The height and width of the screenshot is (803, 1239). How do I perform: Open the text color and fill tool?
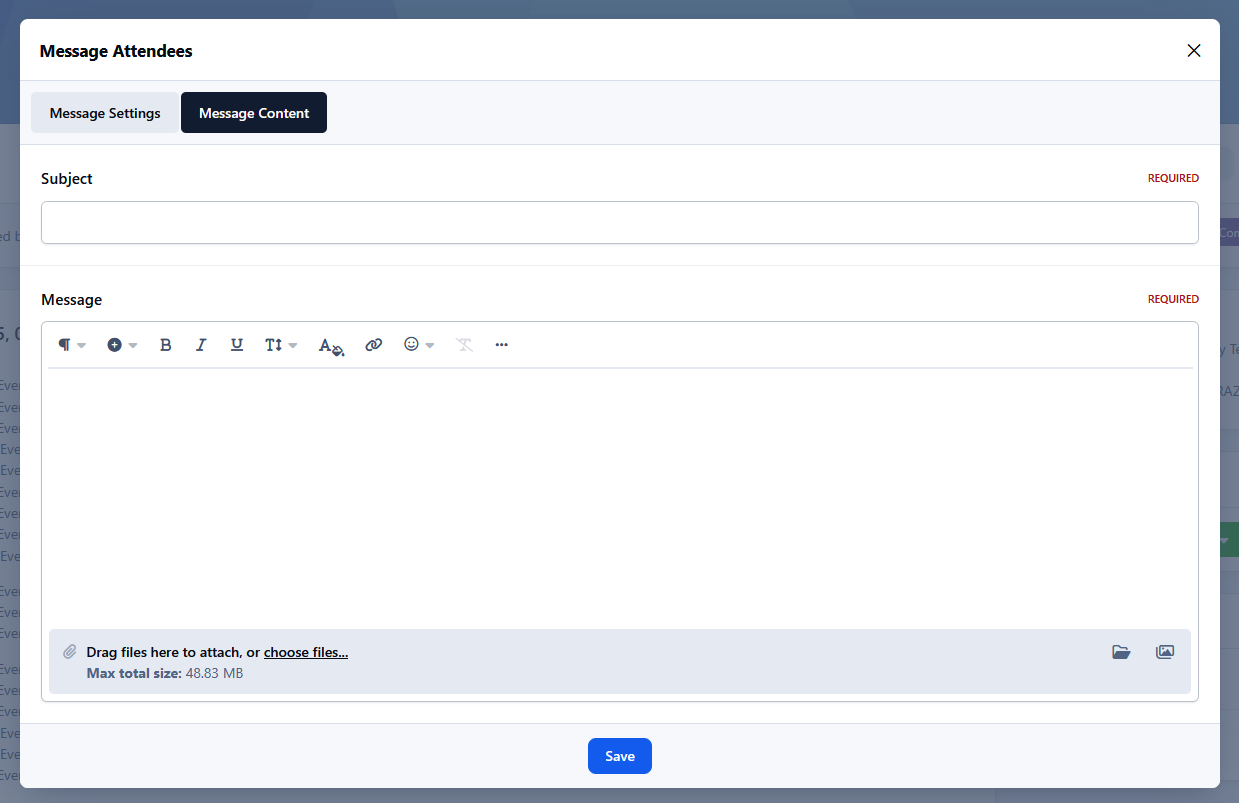(331, 346)
